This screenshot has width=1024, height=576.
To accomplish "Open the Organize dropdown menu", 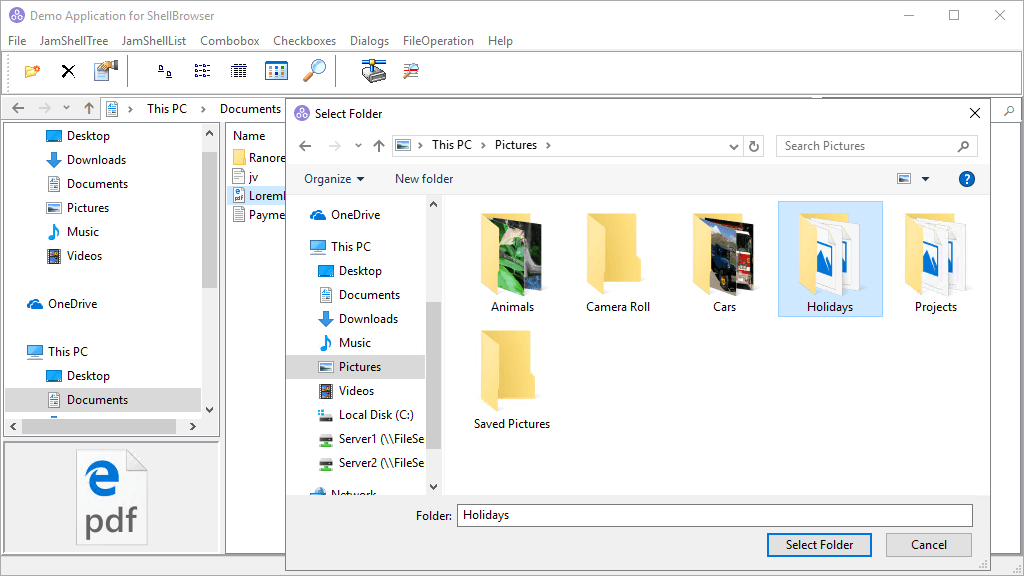I will [x=334, y=178].
